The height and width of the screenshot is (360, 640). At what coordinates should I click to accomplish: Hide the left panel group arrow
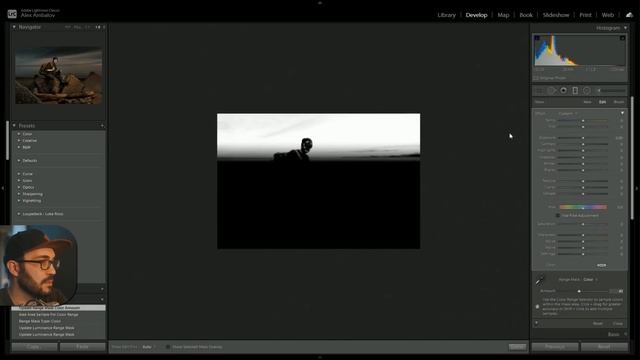[x=3, y=188]
